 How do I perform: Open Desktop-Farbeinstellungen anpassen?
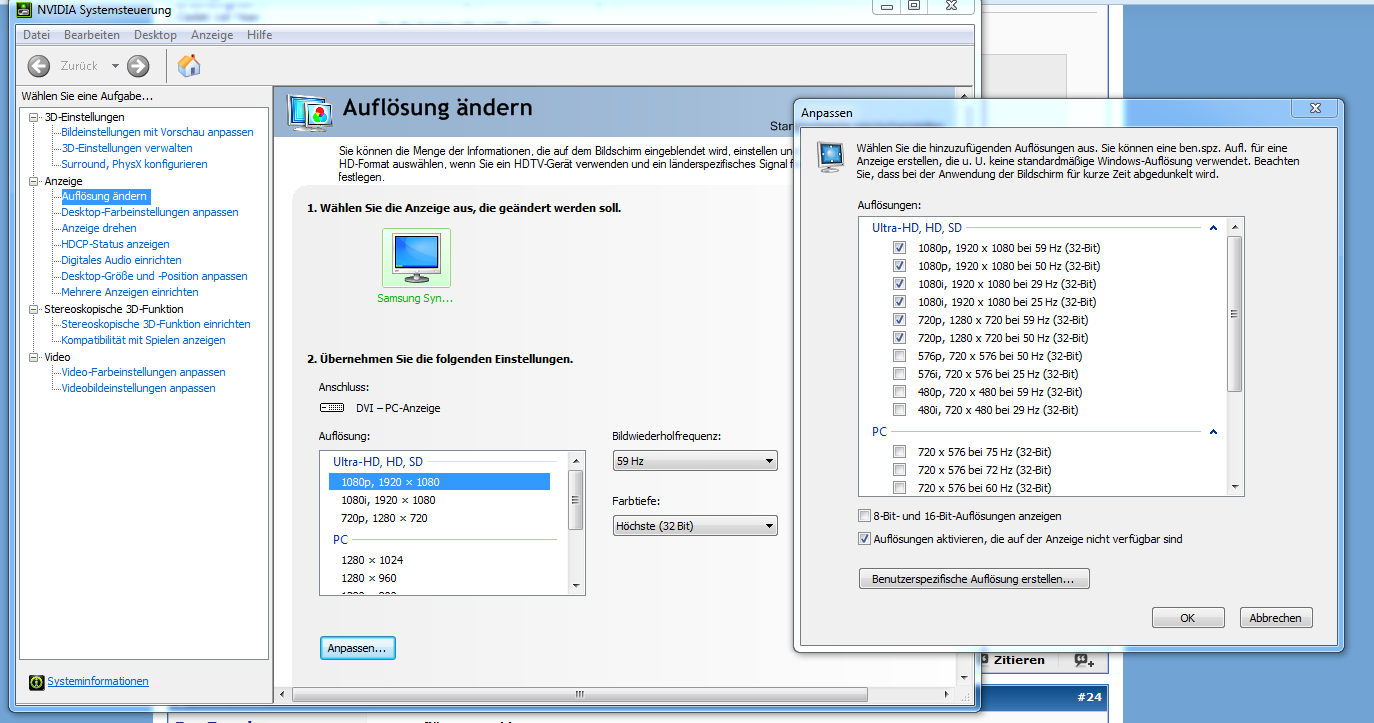[x=150, y=212]
